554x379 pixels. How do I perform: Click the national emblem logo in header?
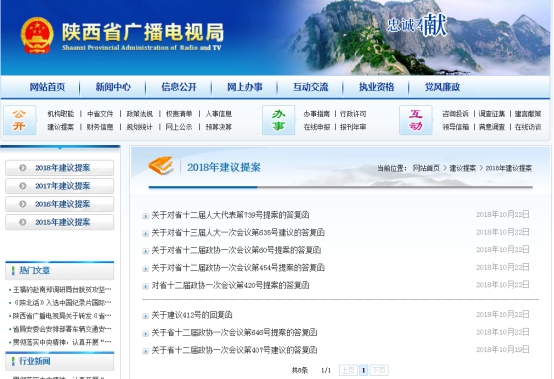tap(37, 35)
